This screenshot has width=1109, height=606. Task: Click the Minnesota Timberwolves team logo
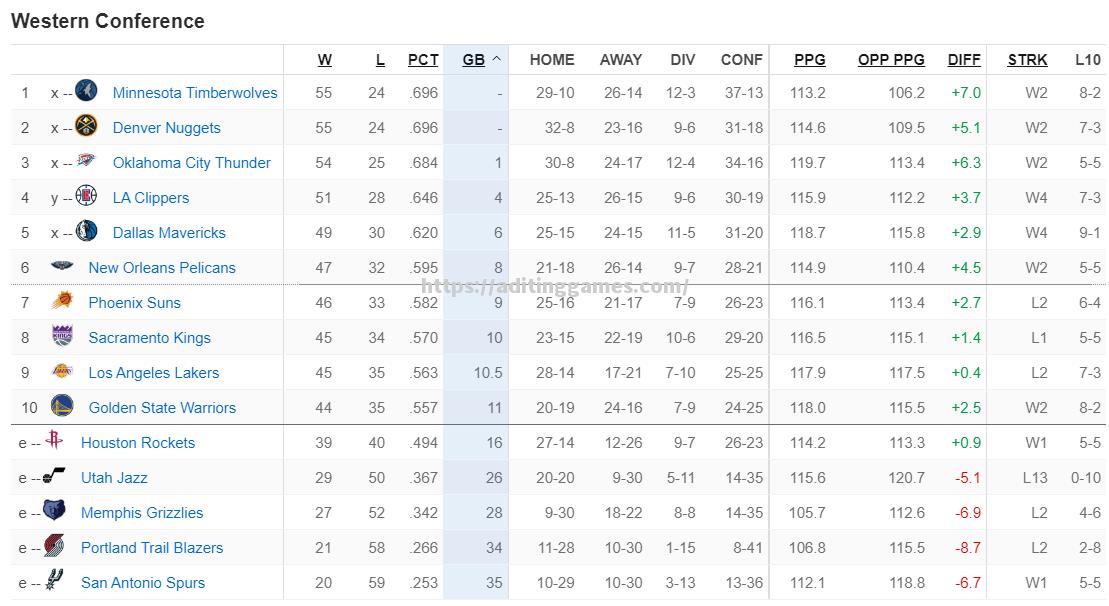(86, 91)
